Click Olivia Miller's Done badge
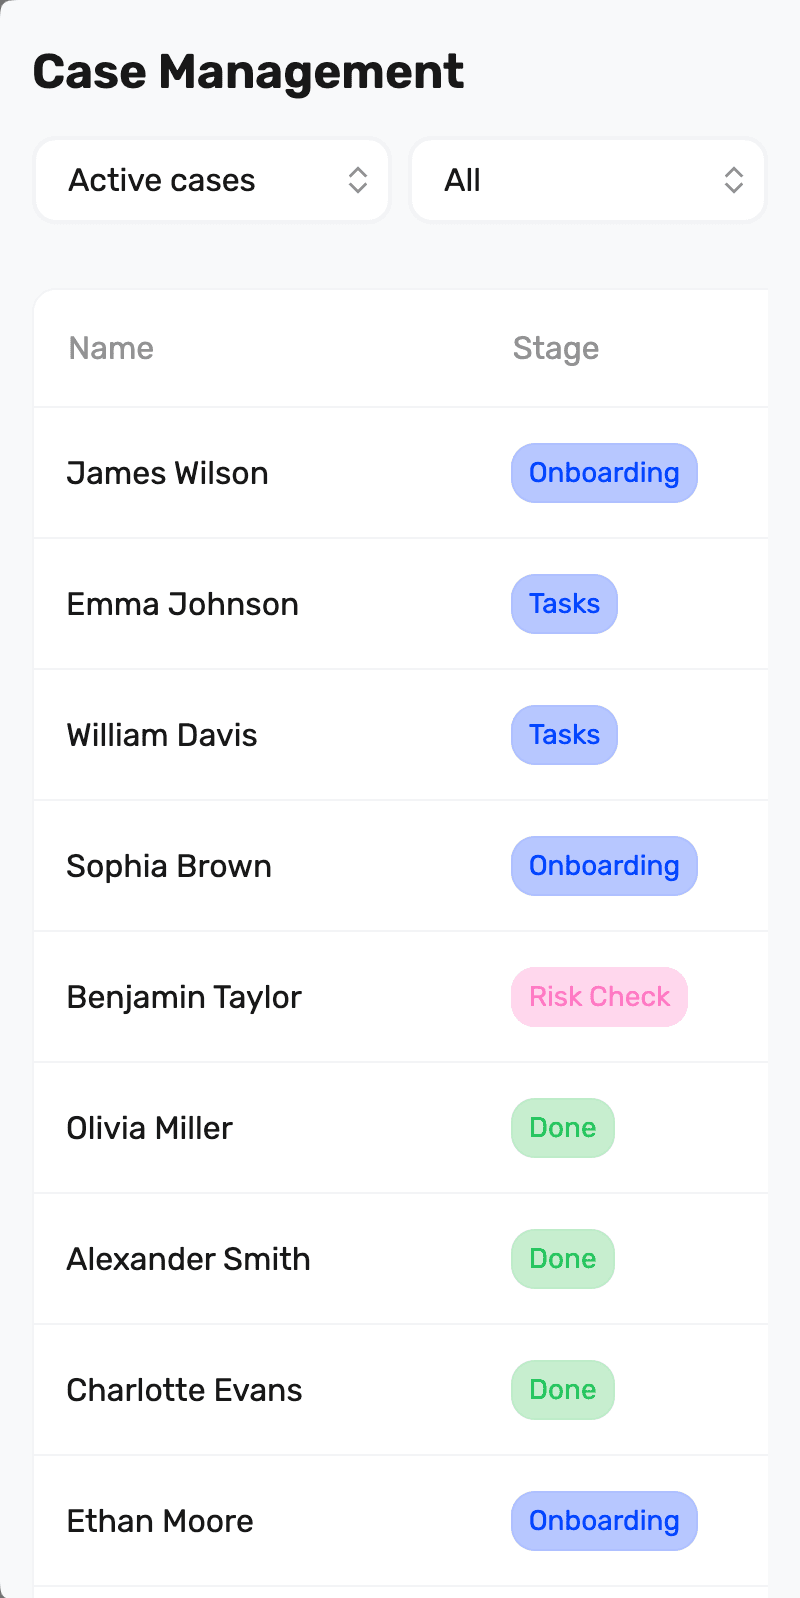The image size is (800, 1598). (562, 1128)
